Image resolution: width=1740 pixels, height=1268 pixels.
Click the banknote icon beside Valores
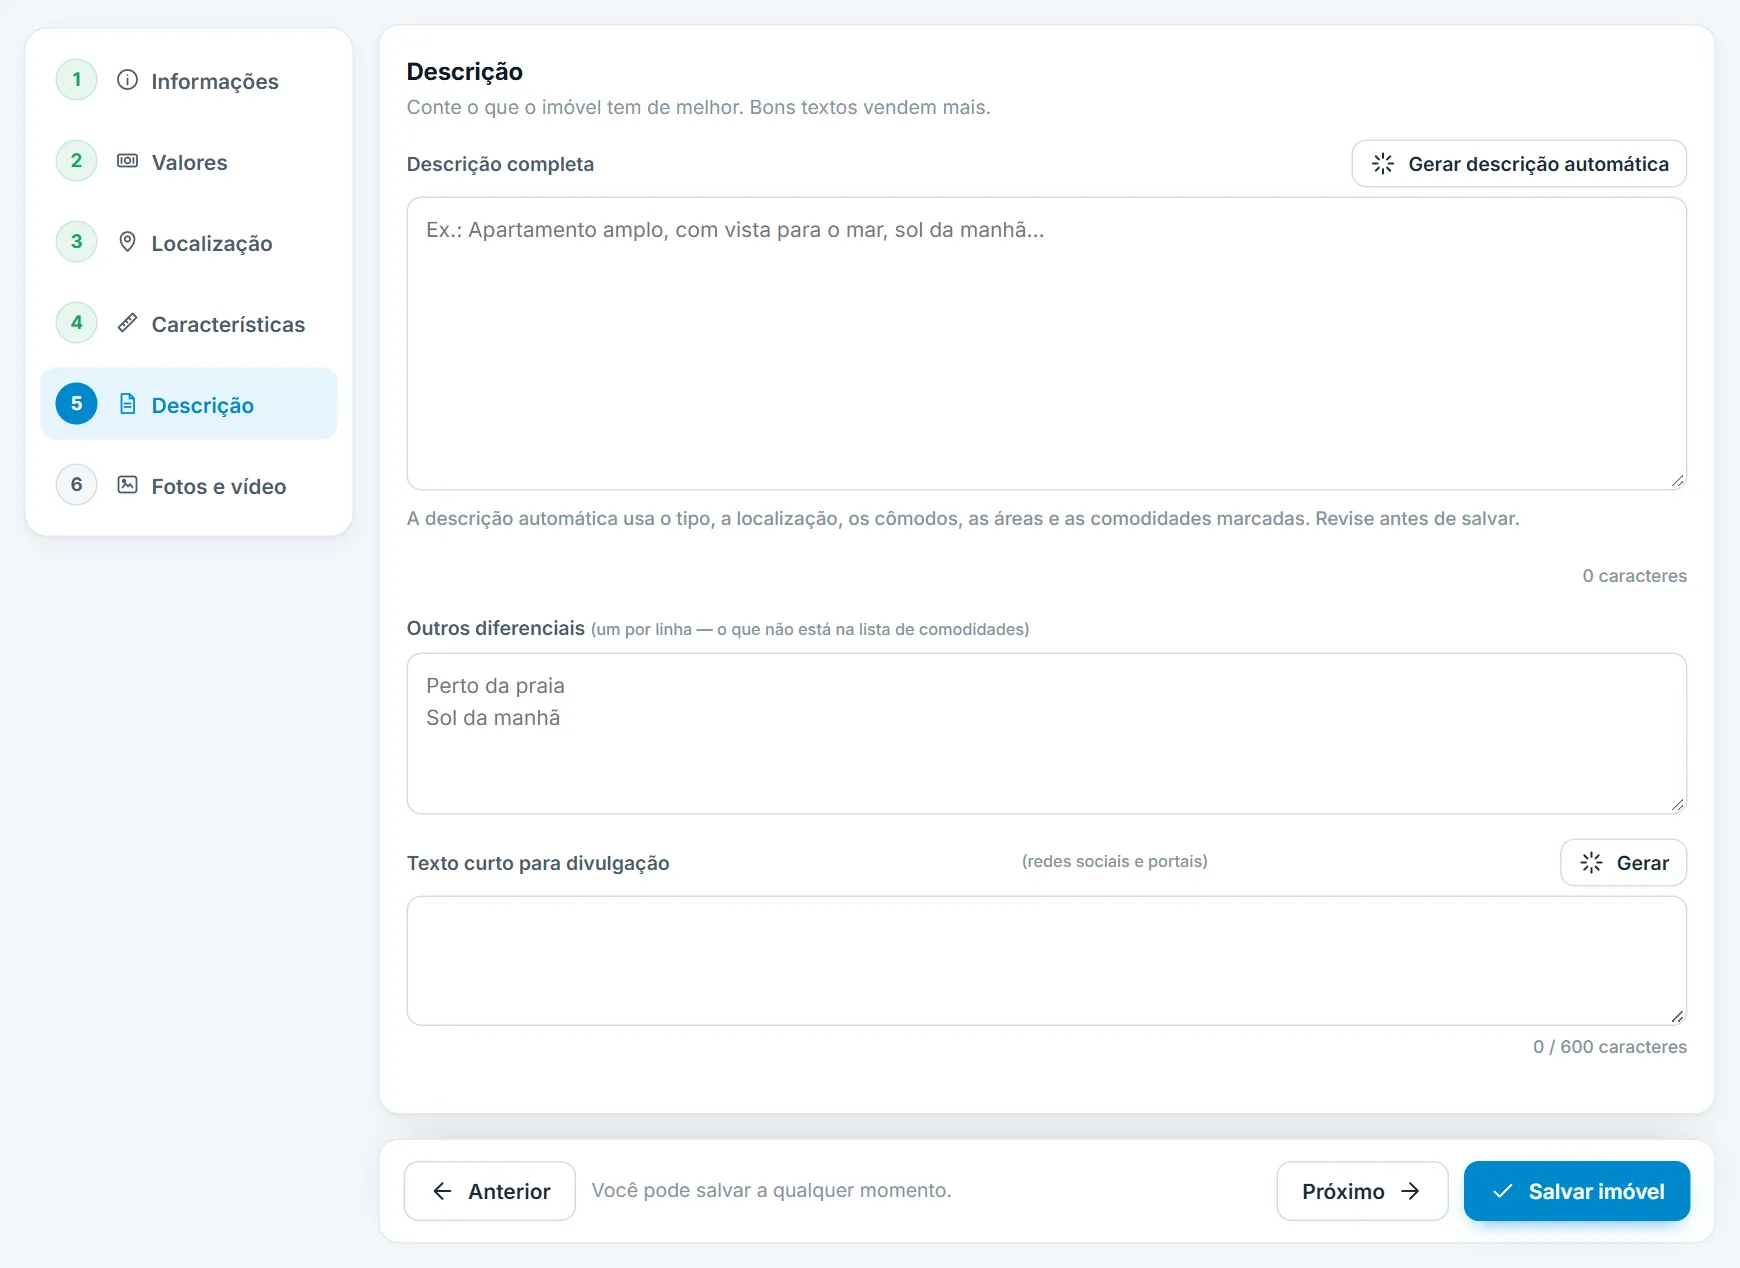click(127, 161)
